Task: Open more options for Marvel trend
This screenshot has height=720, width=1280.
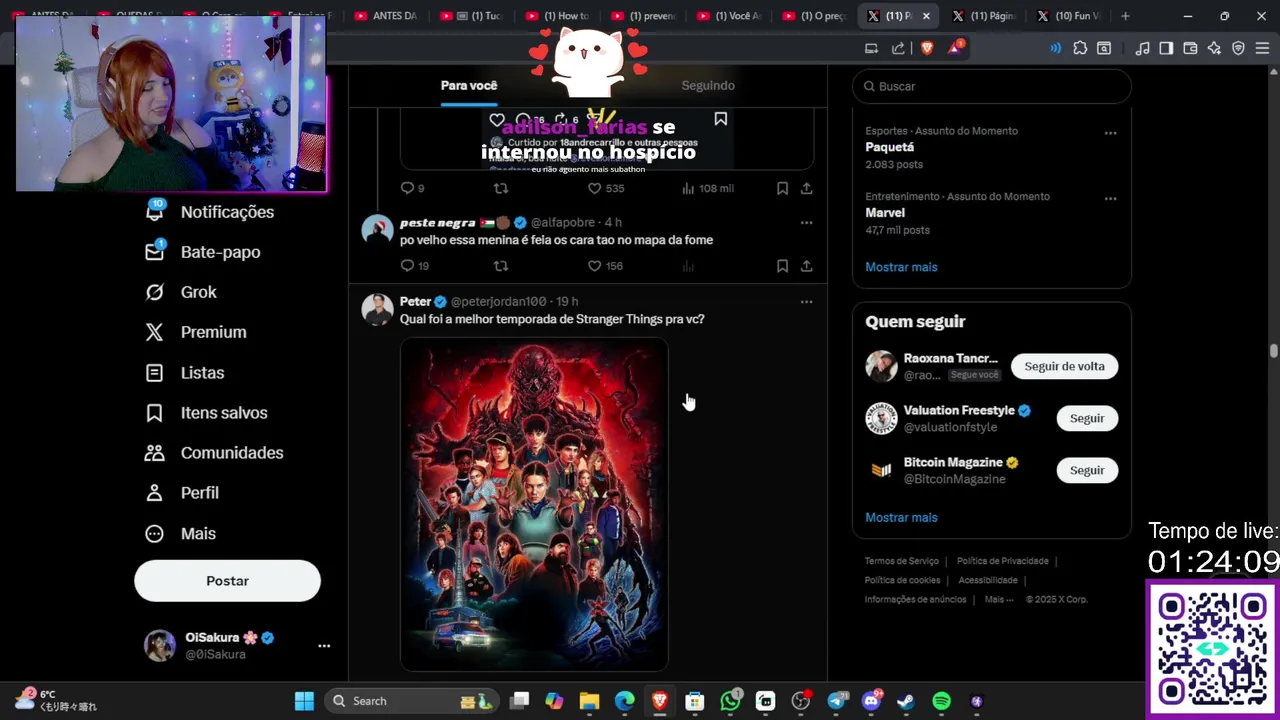Action: (1110, 199)
